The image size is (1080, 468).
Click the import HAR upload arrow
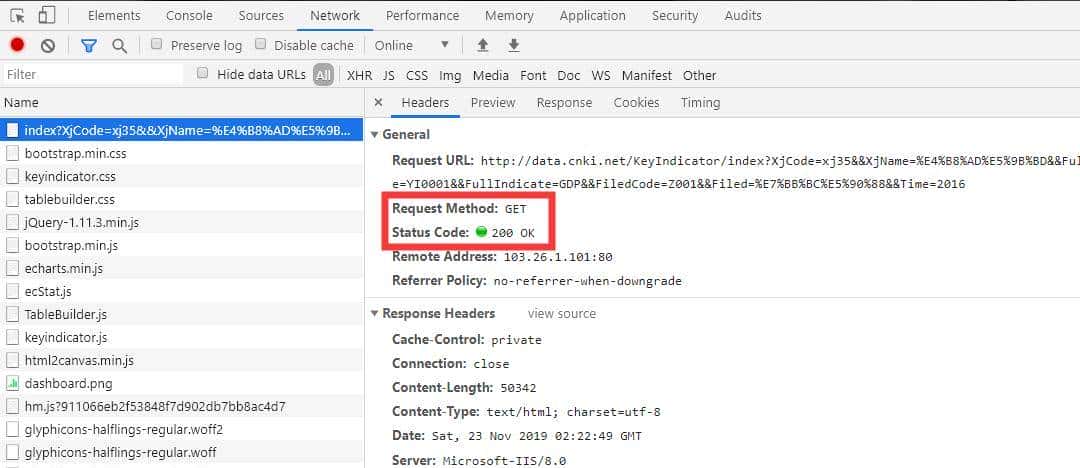click(x=483, y=45)
